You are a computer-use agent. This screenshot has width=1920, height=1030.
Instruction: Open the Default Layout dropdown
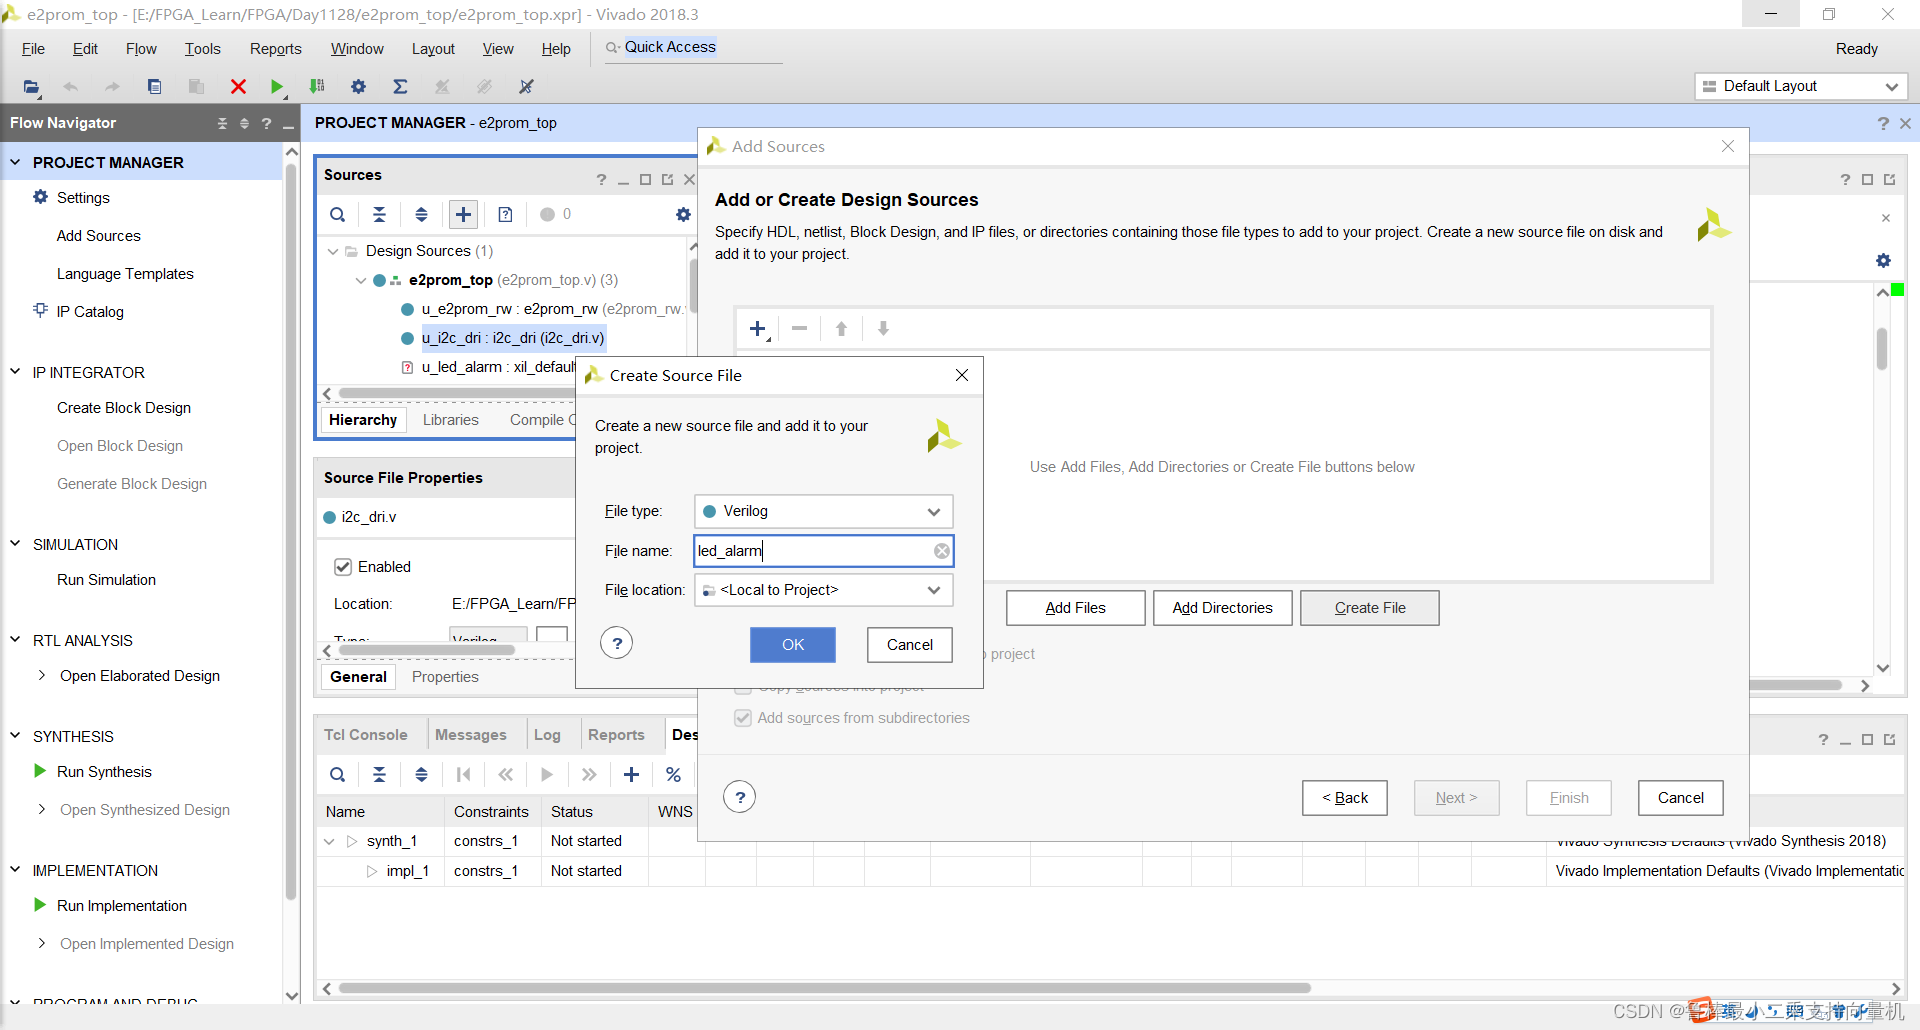point(1801,86)
